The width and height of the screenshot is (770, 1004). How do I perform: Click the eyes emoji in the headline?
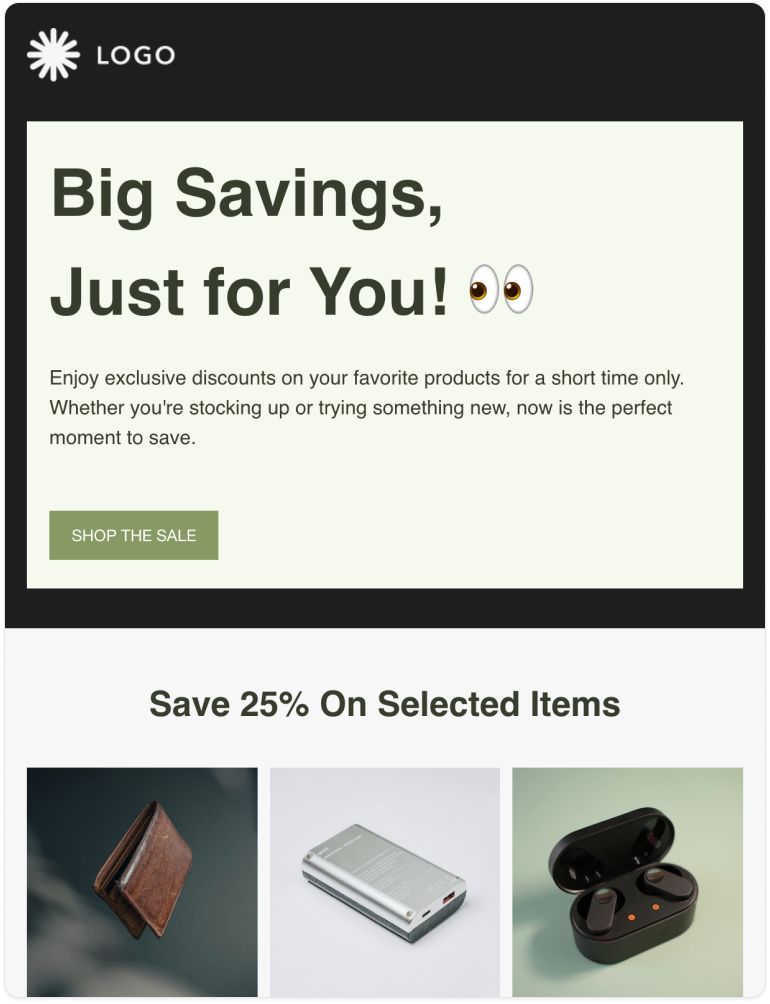coord(501,289)
